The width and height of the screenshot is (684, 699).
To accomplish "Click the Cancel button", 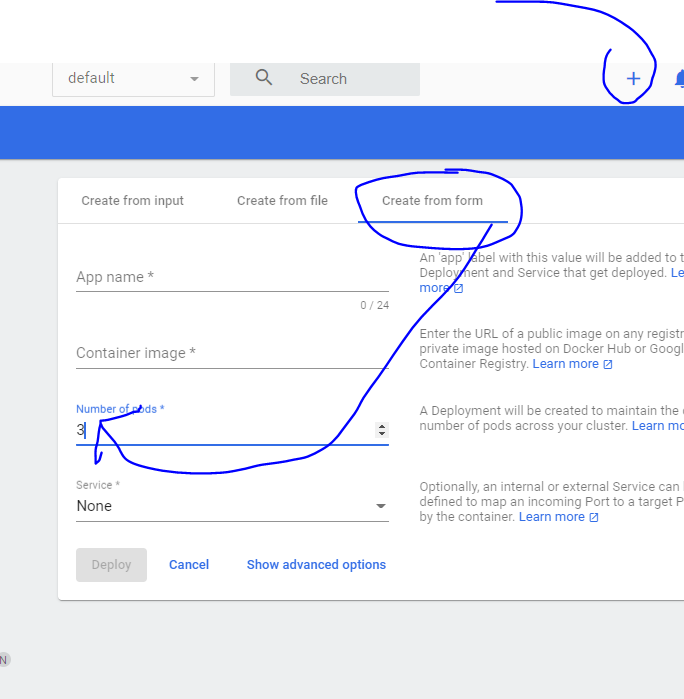I will tap(189, 565).
